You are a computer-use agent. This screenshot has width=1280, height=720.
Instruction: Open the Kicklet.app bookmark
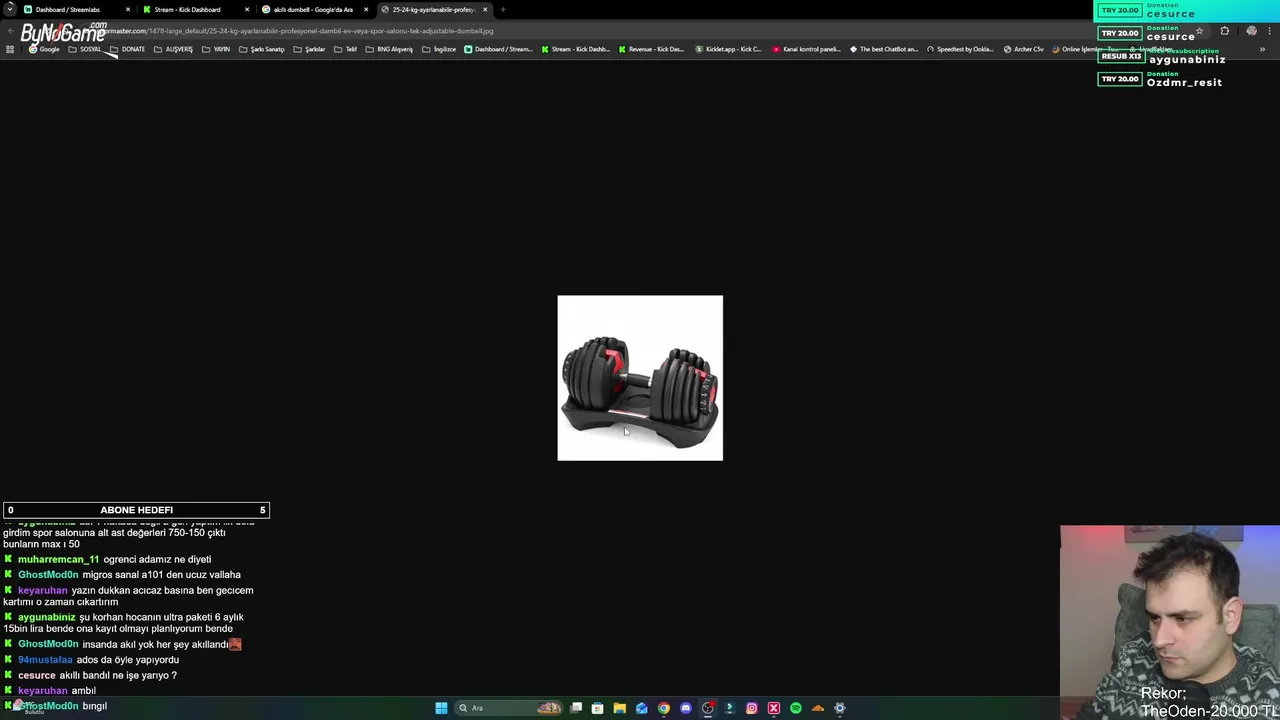point(727,49)
